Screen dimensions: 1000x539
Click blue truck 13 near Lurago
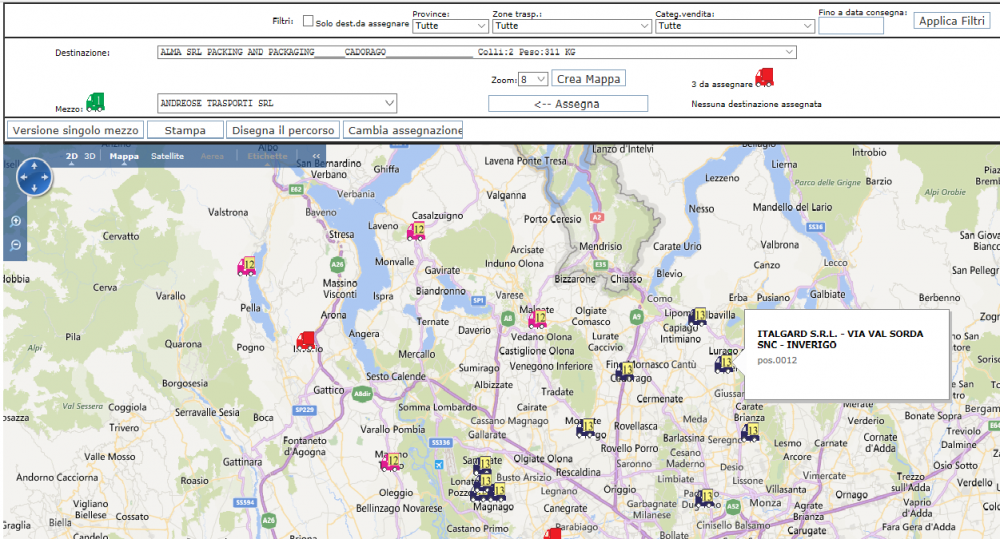pyautogui.click(x=724, y=364)
